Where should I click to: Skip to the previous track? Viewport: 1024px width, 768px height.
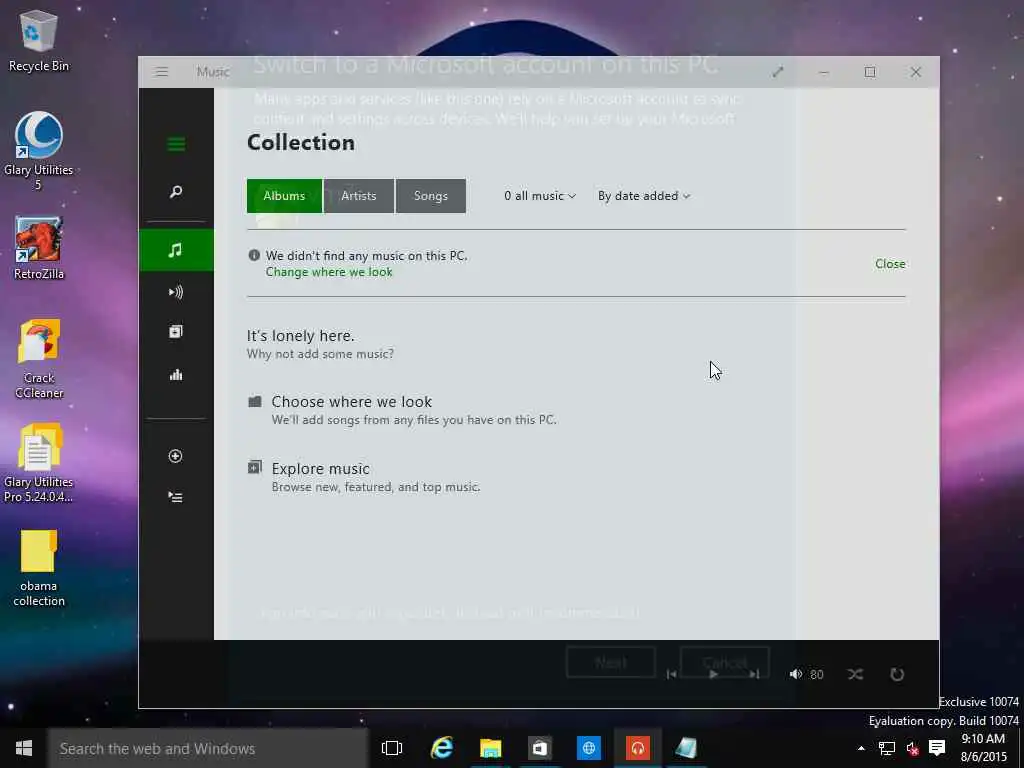pos(671,674)
